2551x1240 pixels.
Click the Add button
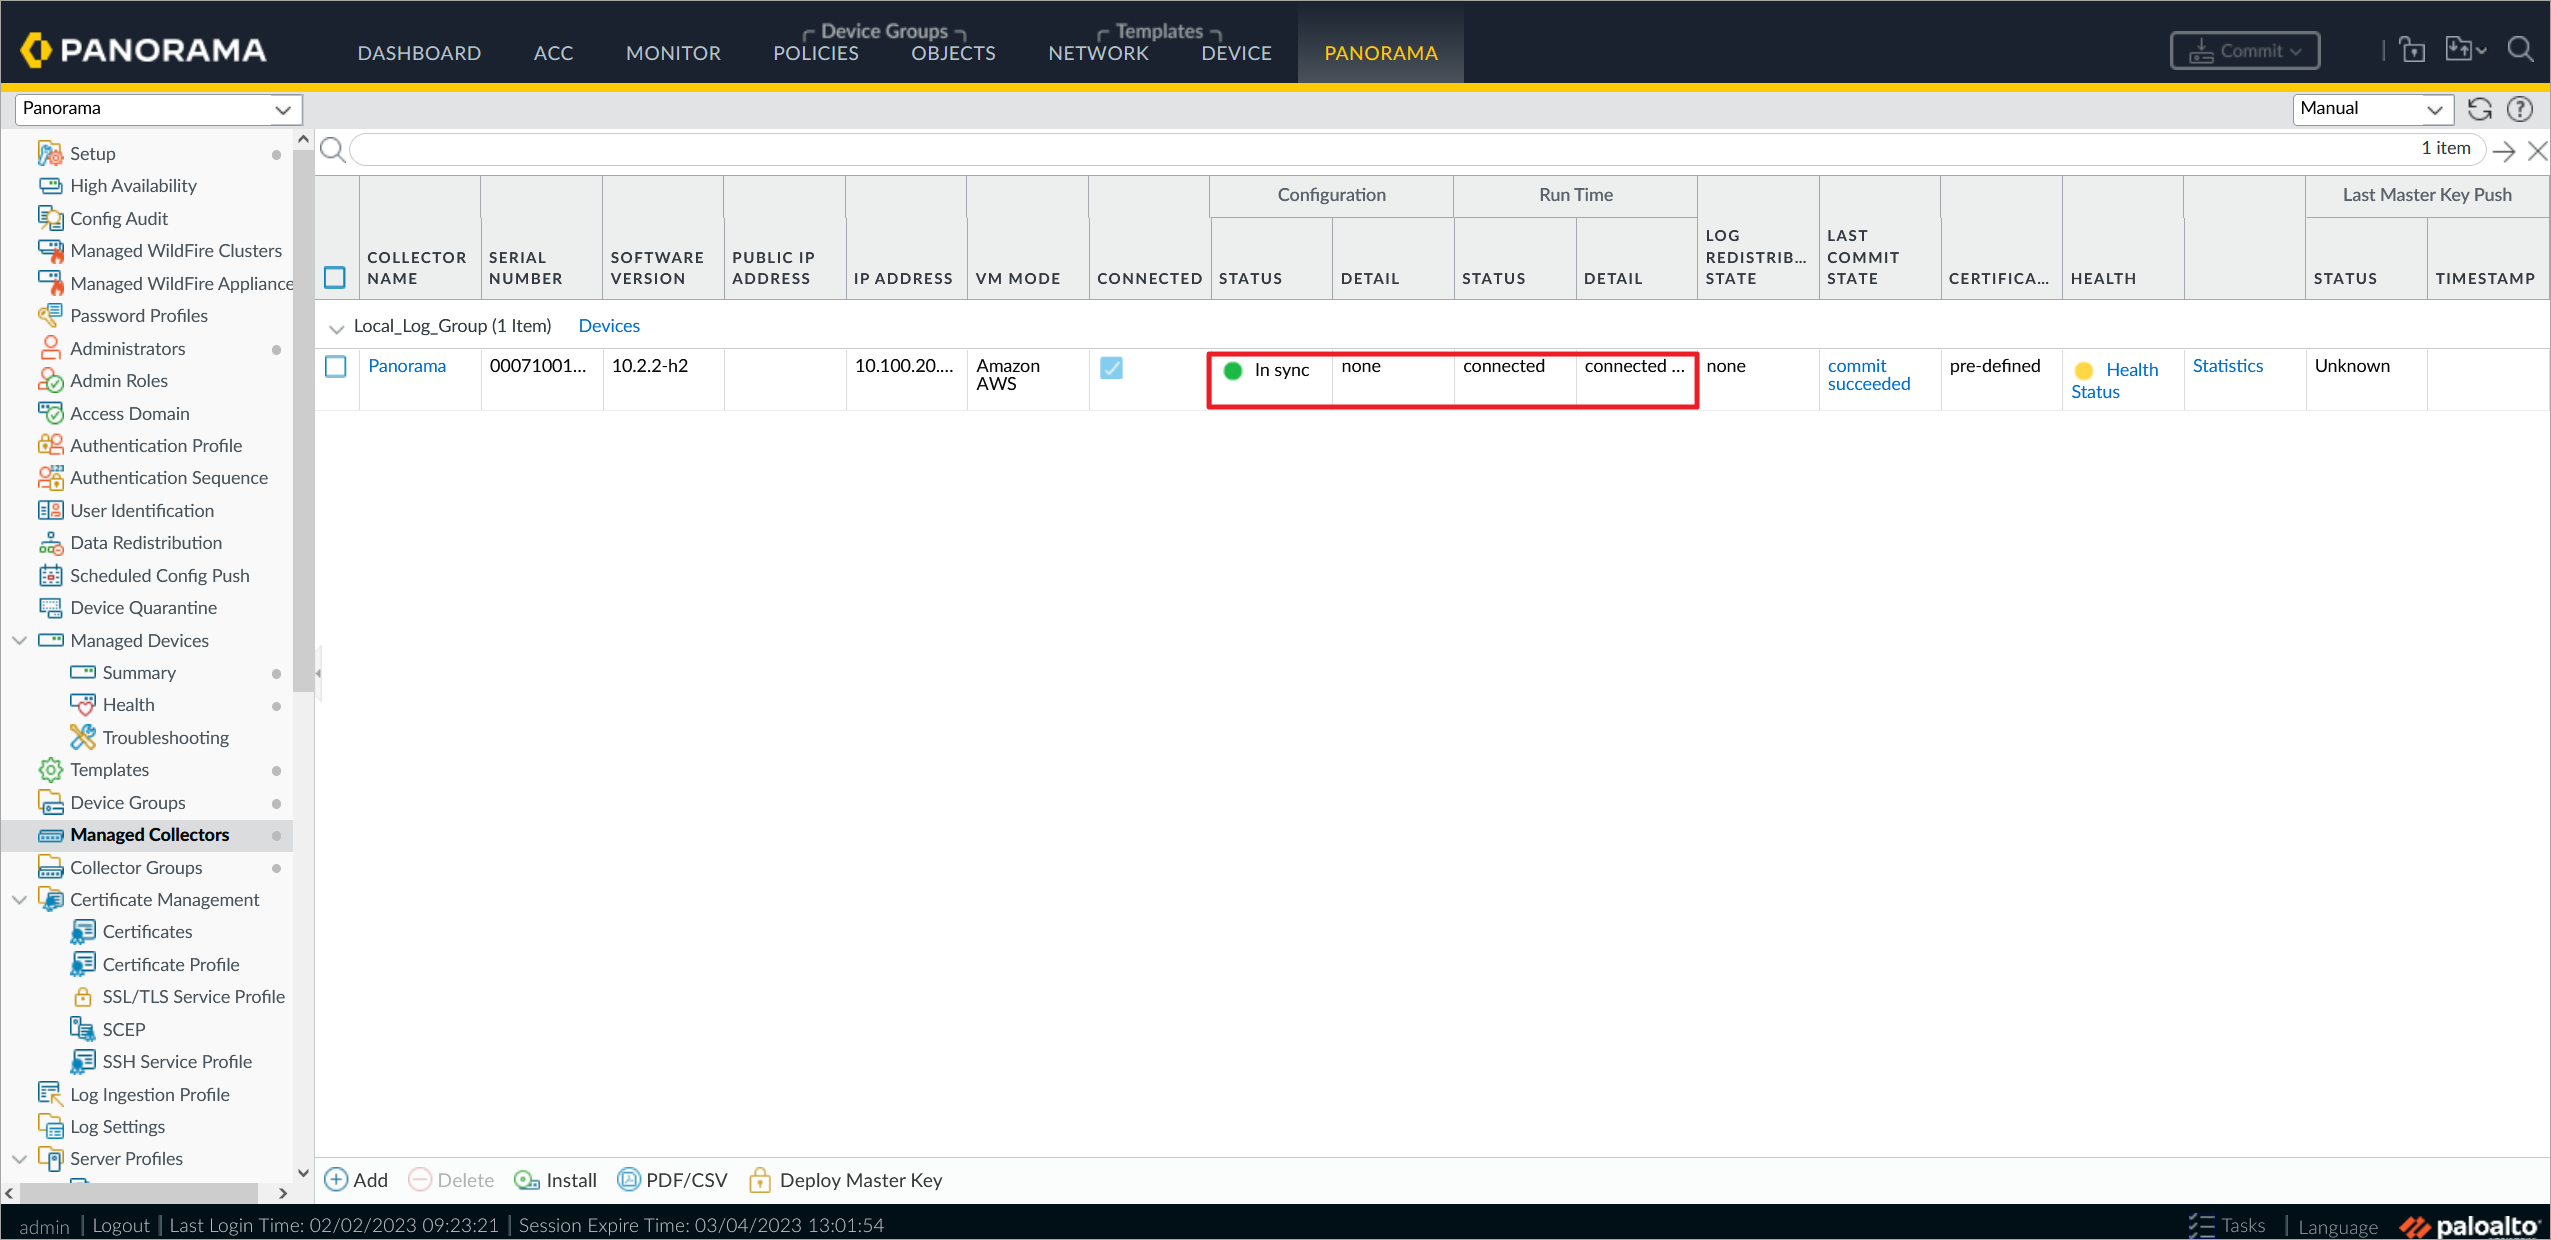pyautogui.click(x=356, y=1180)
